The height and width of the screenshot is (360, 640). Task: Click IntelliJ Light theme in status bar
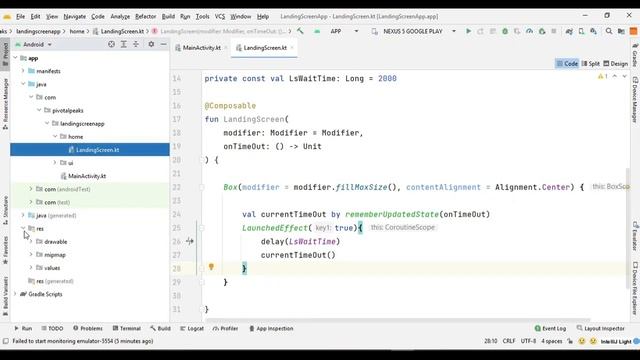(x=616, y=341)
